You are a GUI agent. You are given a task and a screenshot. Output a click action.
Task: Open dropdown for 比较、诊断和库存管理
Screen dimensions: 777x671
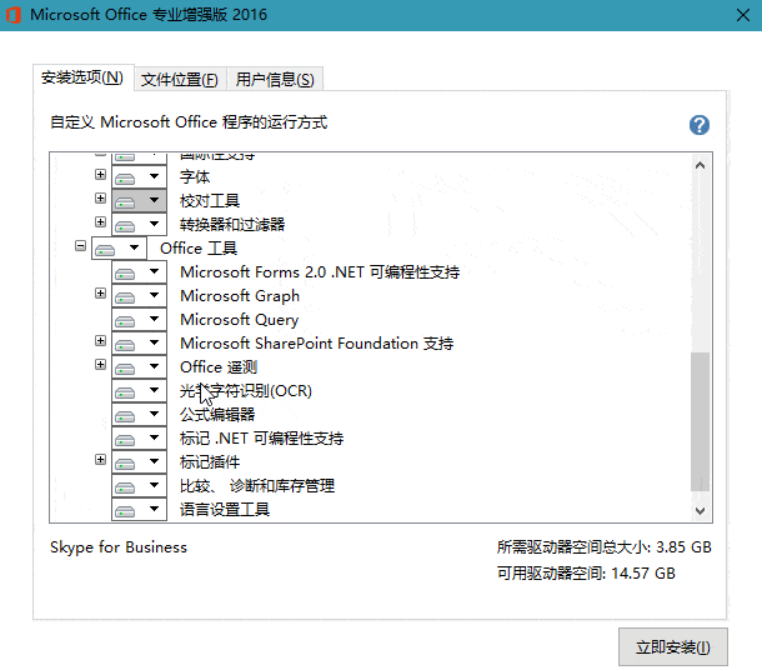click(139, 486)
